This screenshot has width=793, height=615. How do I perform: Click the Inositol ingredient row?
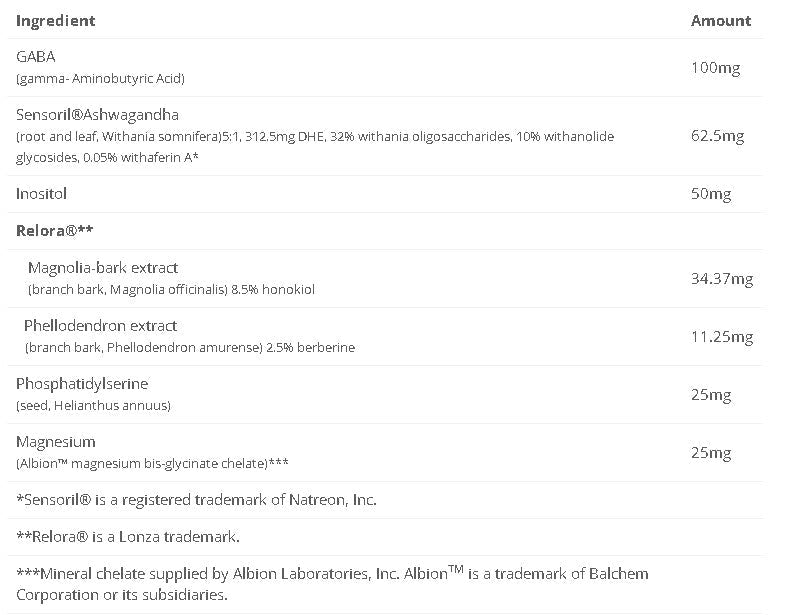point(42,193)
